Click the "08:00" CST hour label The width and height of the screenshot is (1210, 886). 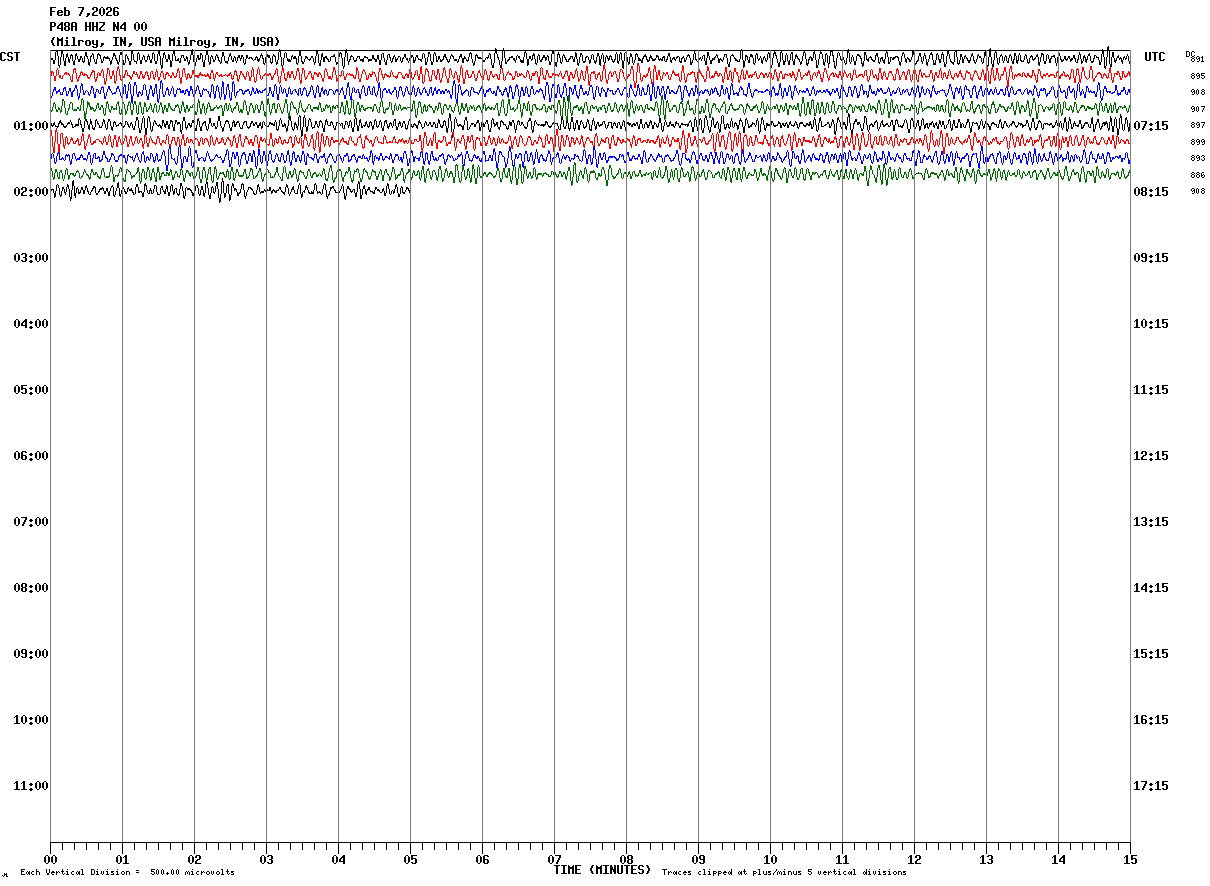(31, 588)
